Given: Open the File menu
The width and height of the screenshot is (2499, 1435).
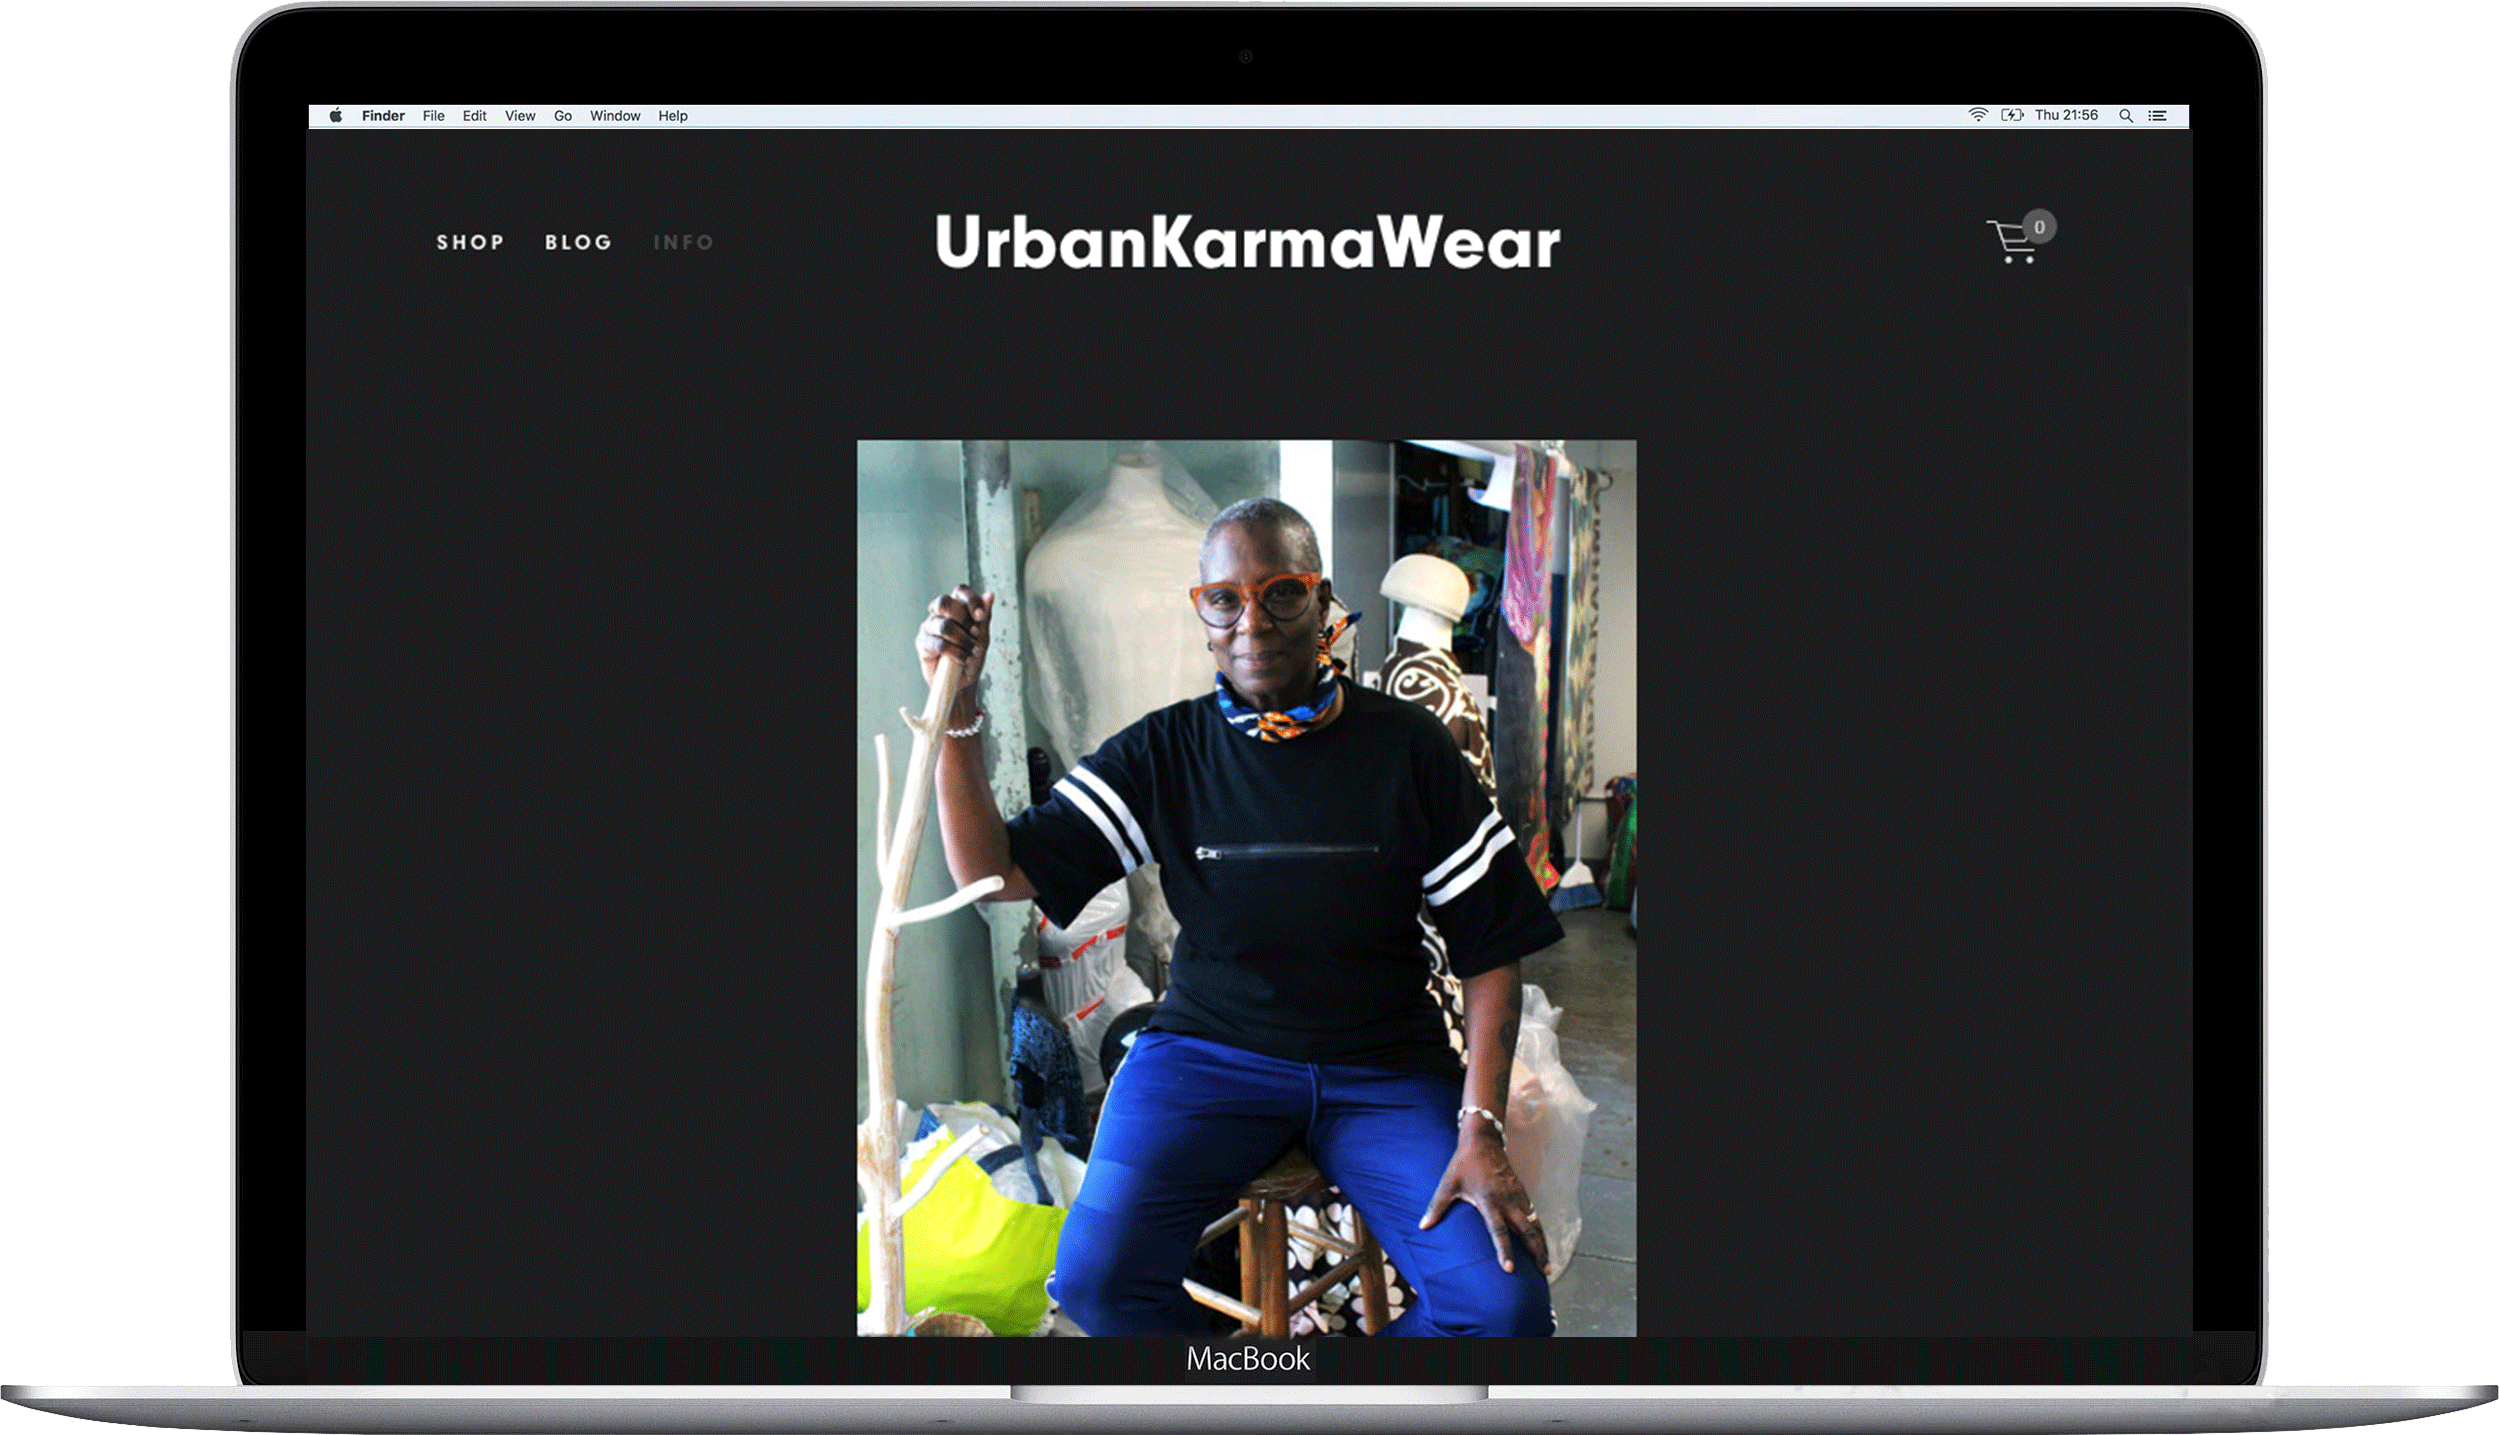Looking at the screenshot, I should tap(433, 115).
